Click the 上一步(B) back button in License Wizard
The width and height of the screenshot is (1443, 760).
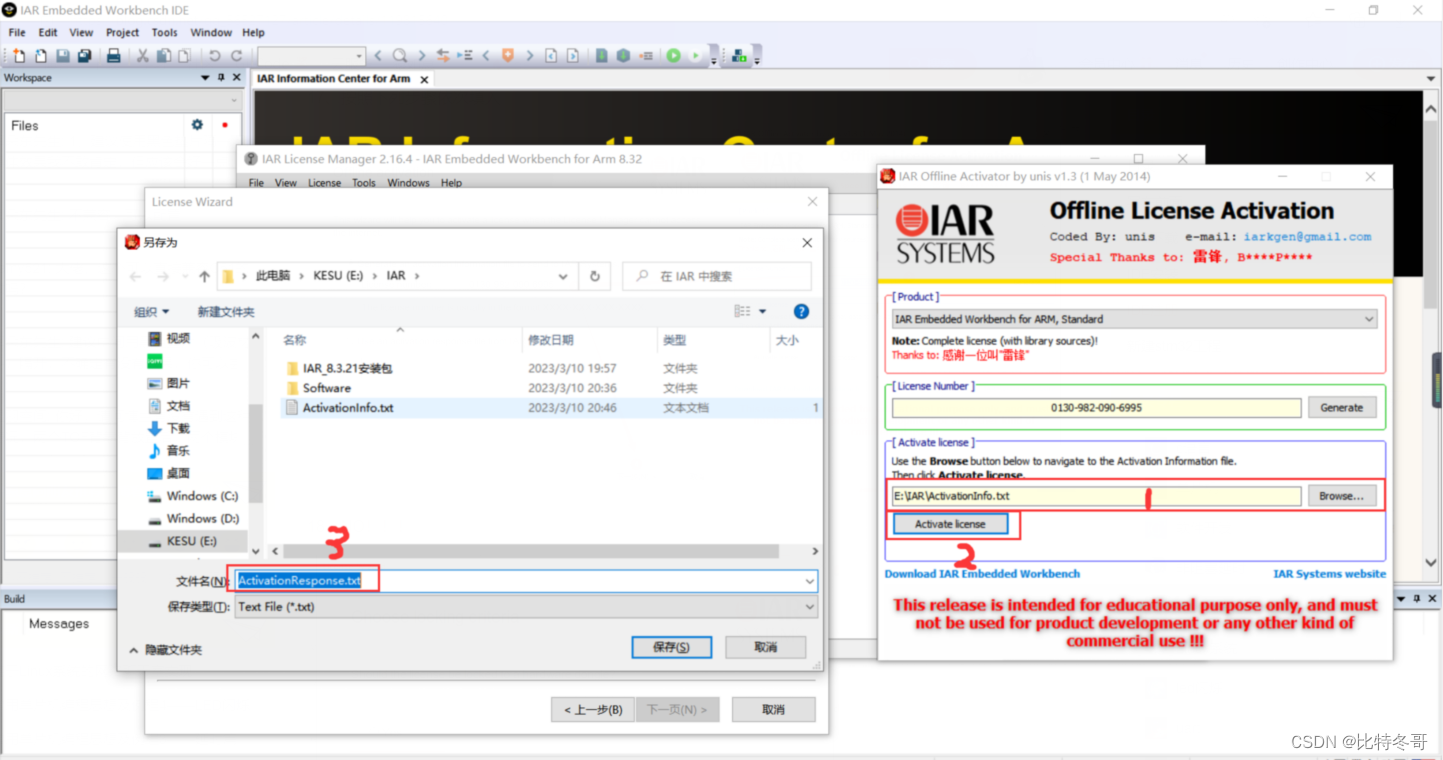591,710
